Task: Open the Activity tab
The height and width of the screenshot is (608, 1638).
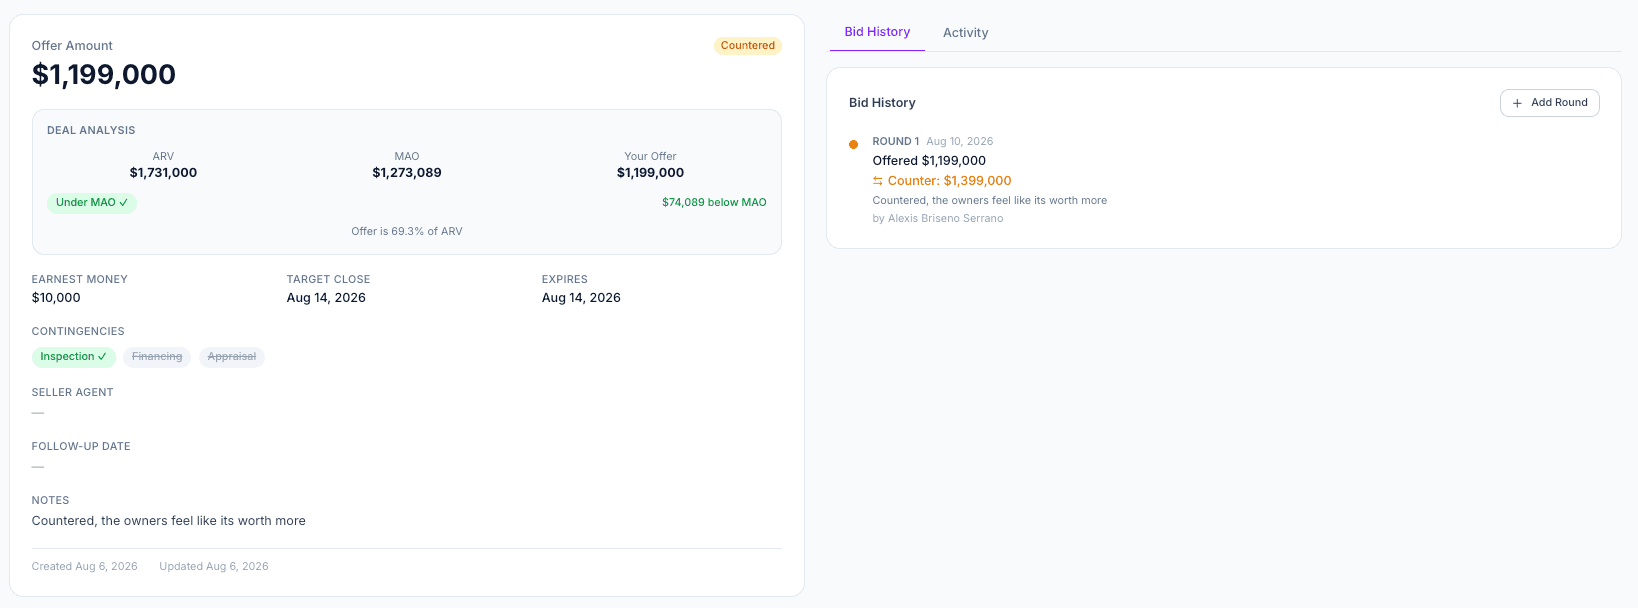Action: (965, 32)
